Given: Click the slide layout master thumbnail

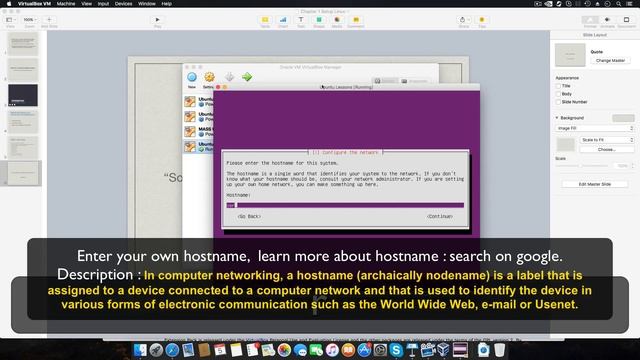Looking at the screenshot, I should coord(570,55).
